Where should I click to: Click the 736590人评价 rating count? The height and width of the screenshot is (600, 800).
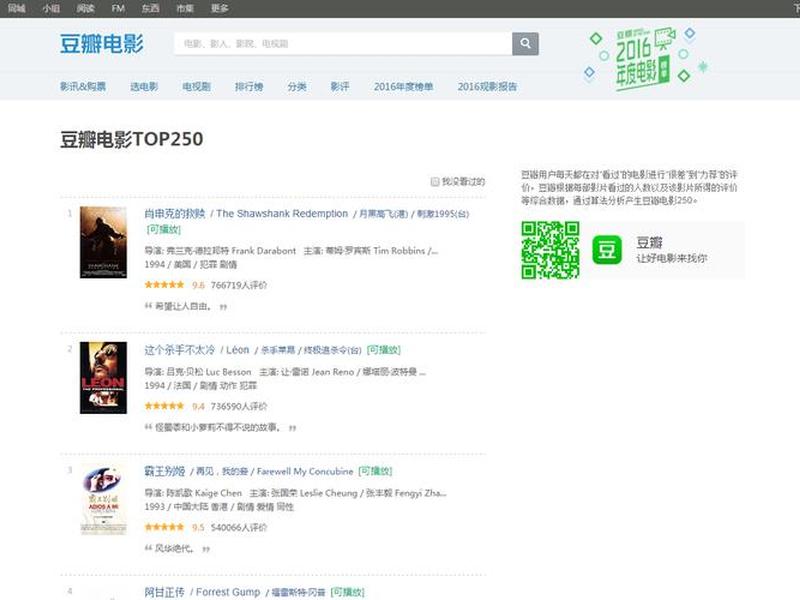tap(239, 407)
